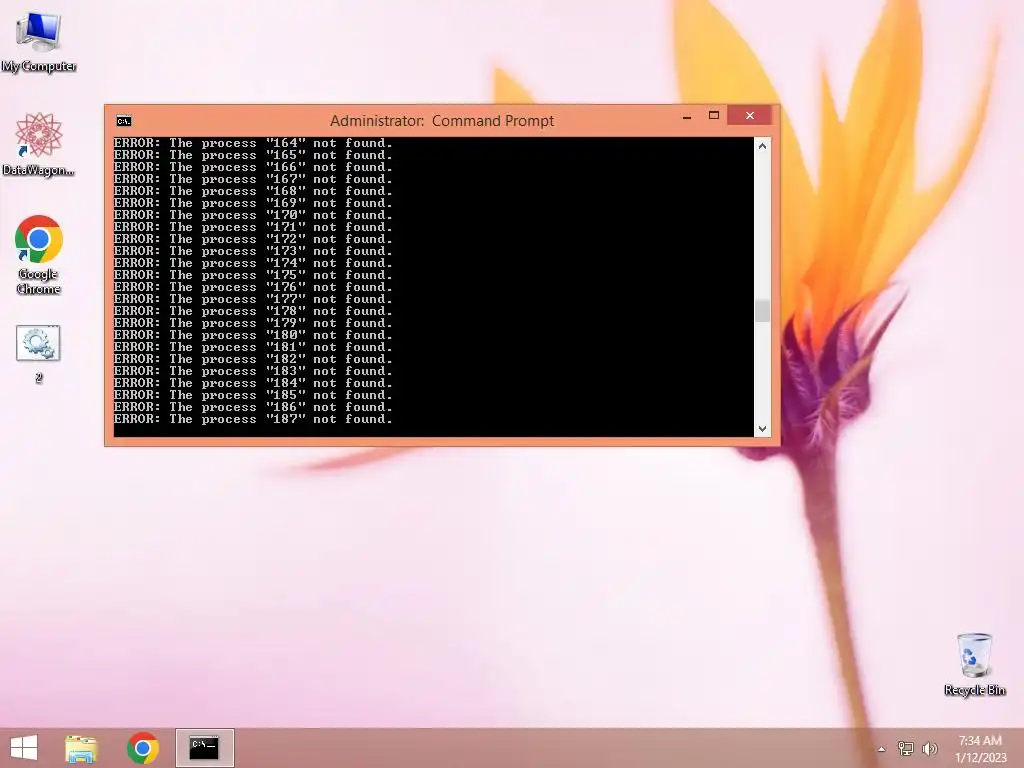The width and height of the screenshot is (1024, 768).
Task: Select the gear file icon named 2
Action: click(39, 354)
